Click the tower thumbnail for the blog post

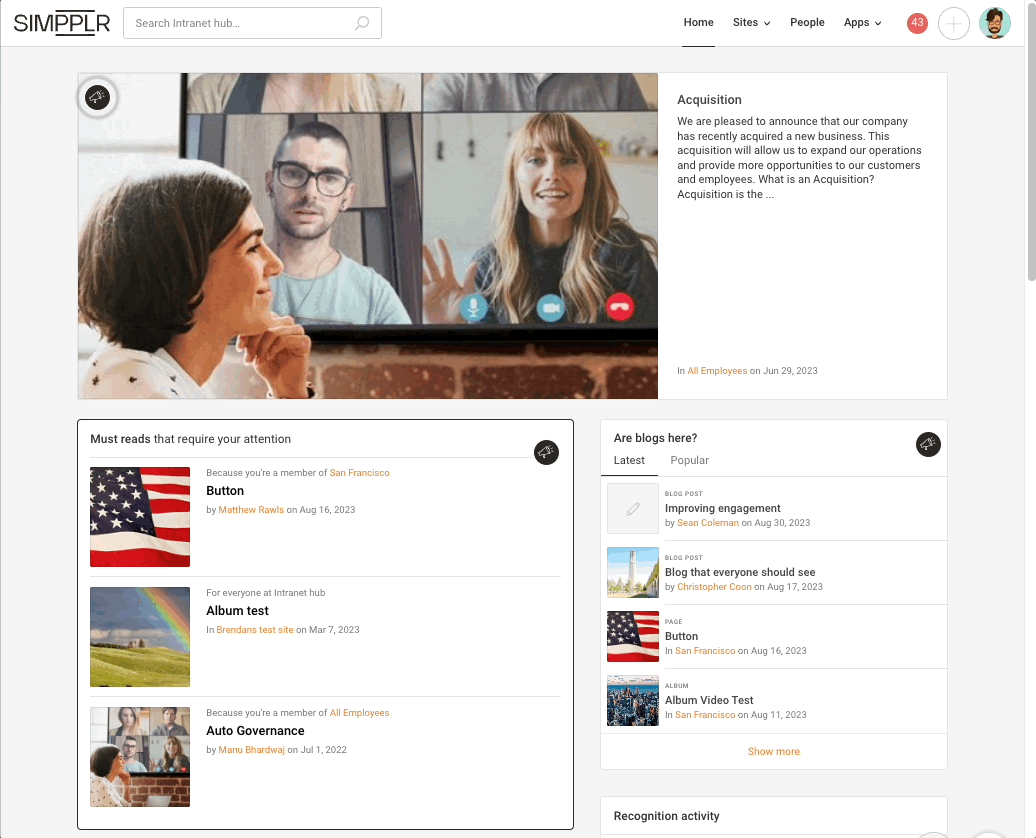point(633,572)
